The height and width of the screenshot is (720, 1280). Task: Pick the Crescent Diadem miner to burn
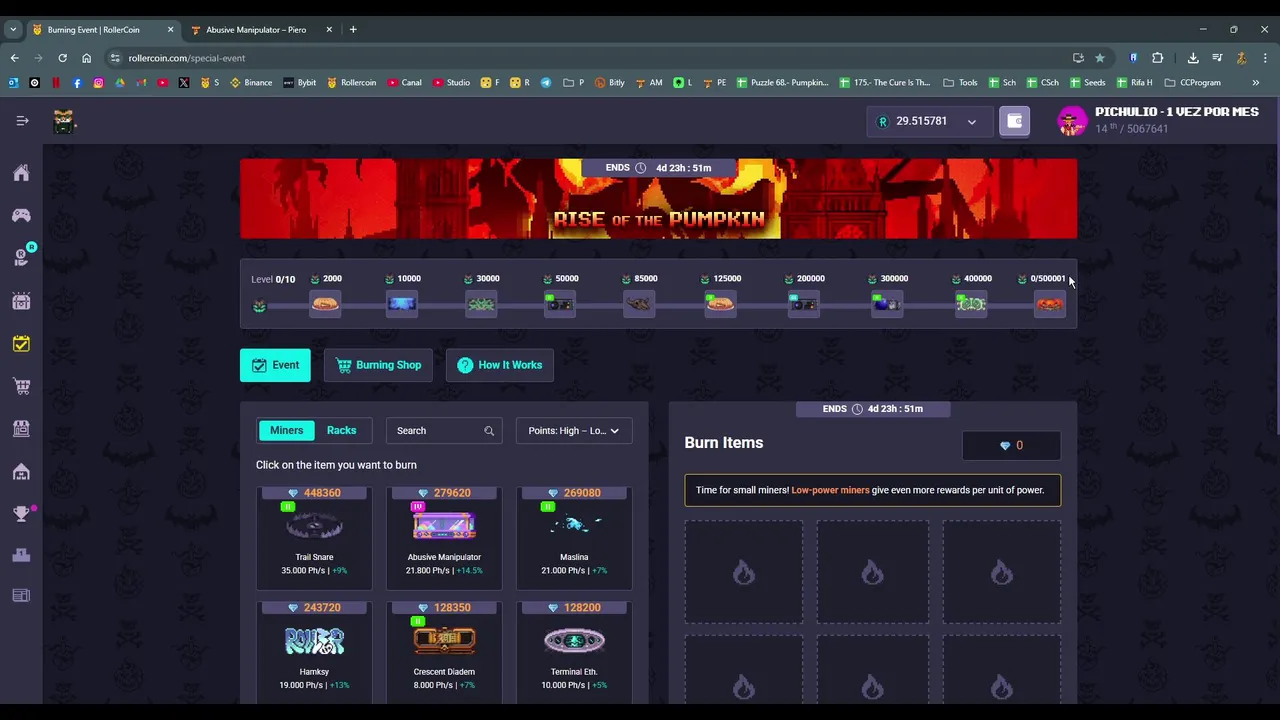coord(444,650)
